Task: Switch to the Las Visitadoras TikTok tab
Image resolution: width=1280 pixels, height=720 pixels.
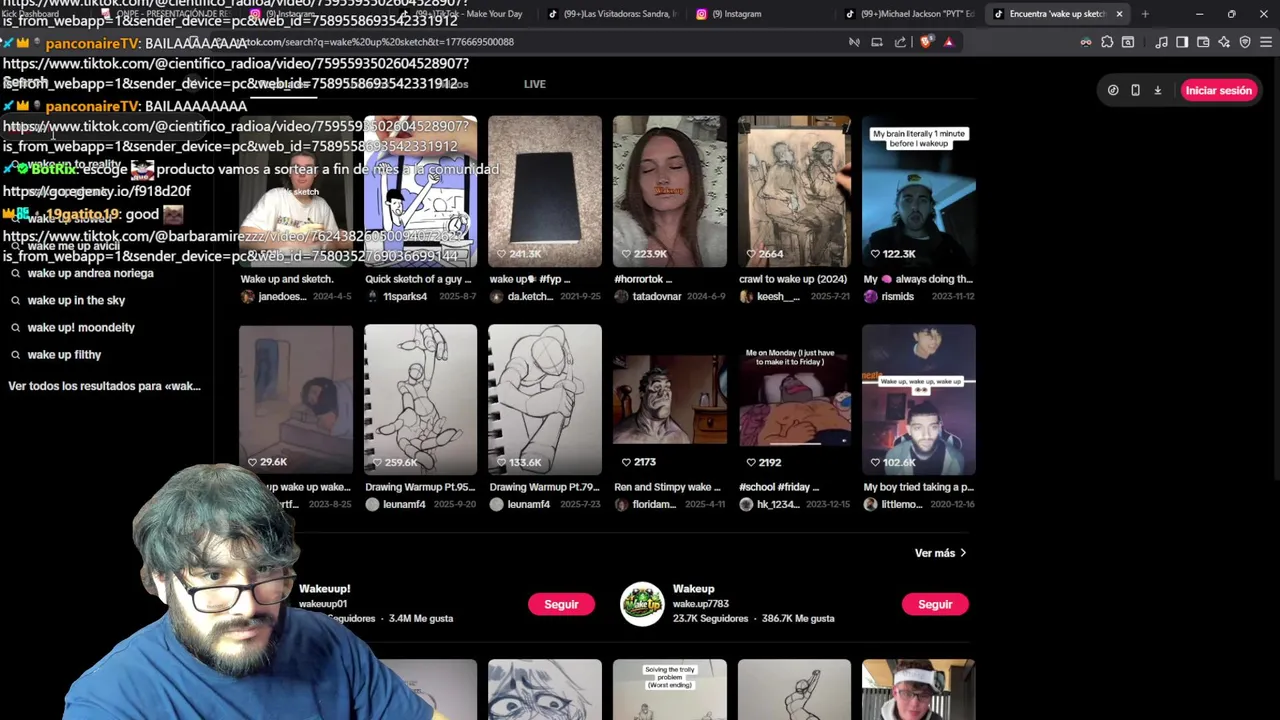Action: (612, 14)
